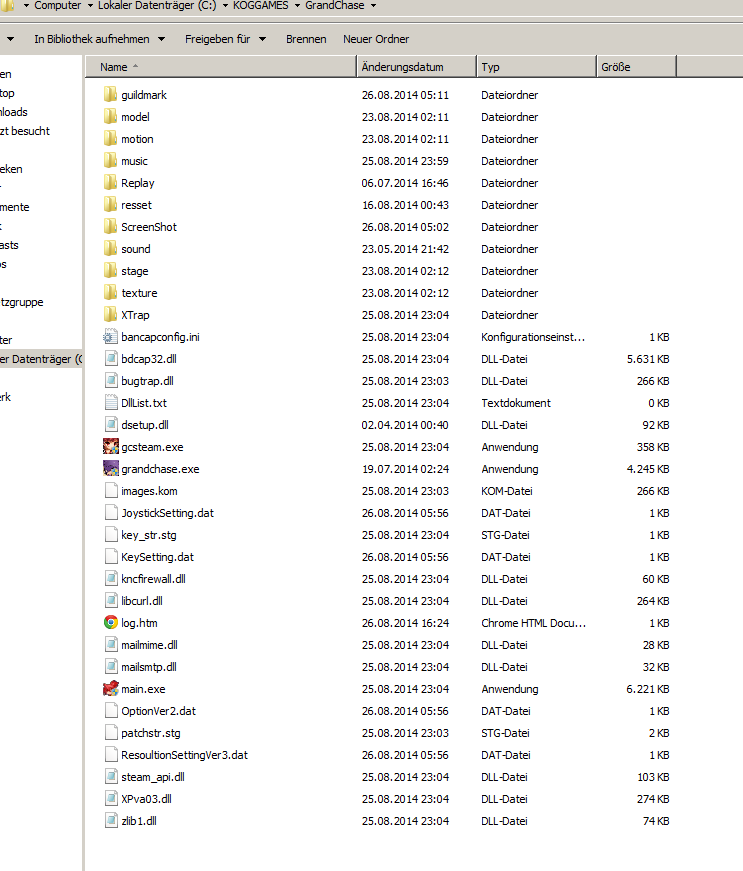Select the file name mailsmtp.dll
Screen dimensions: 743x871
tap(149, 667)
